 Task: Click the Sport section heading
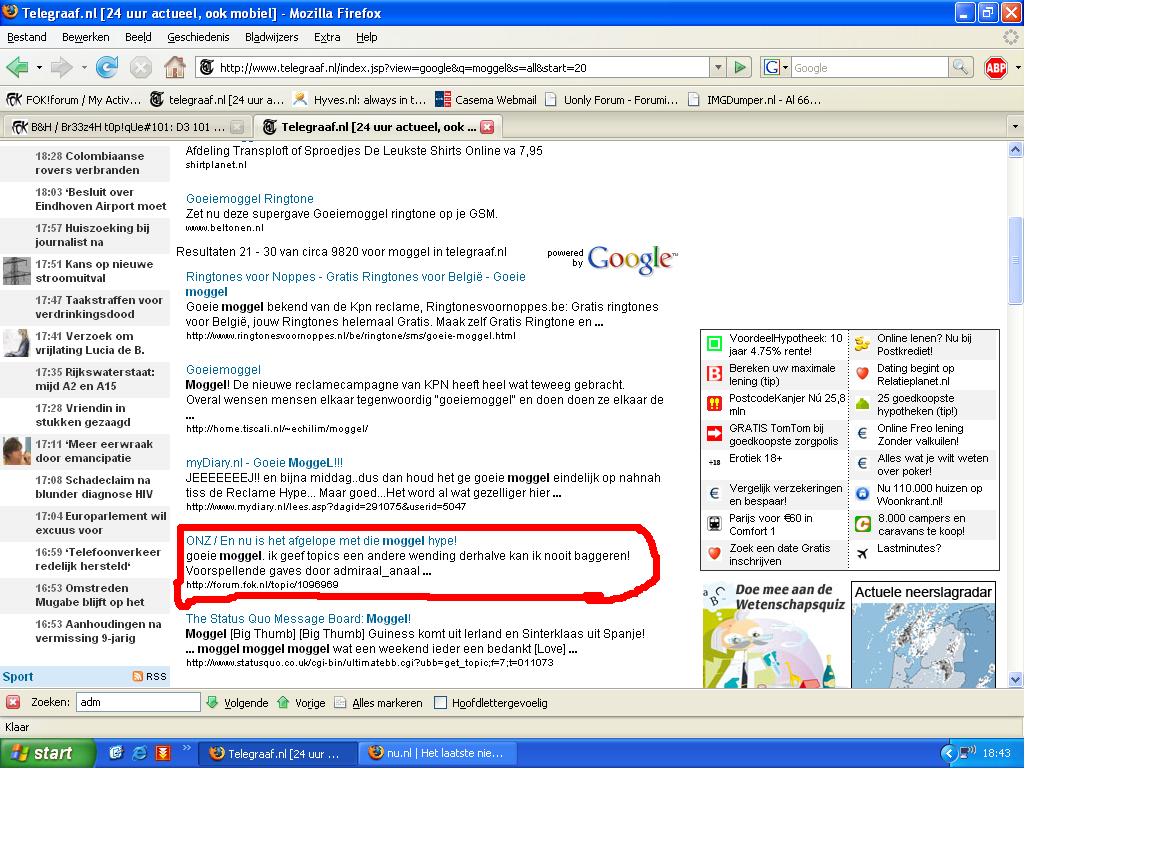(18, 677)
